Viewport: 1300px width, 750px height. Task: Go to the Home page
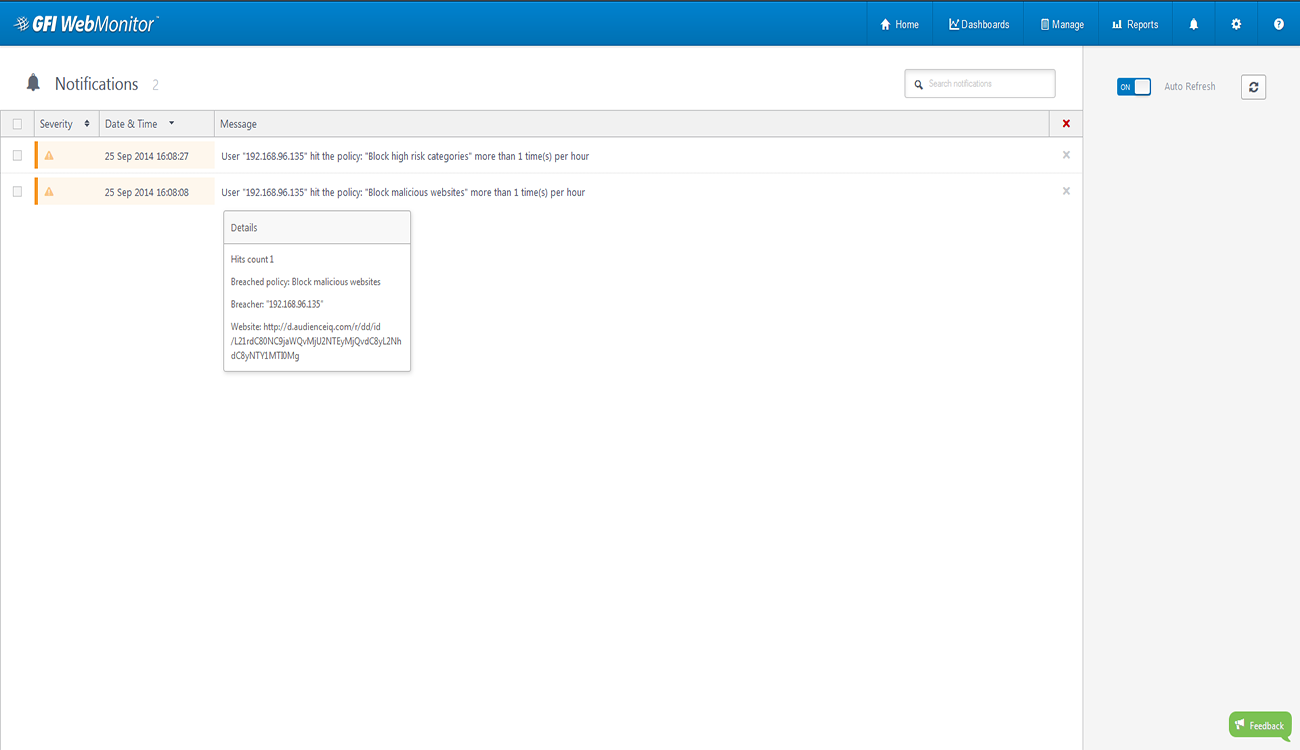(899, 24)
